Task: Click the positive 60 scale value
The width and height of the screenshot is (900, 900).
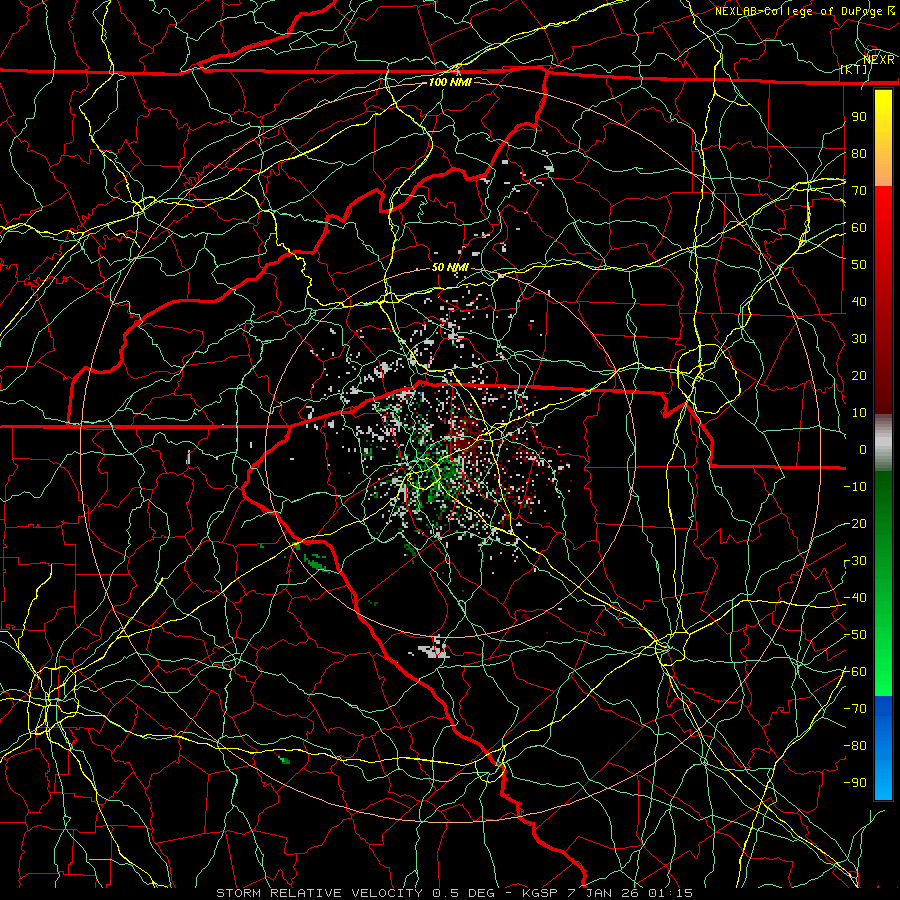Action: 859,227
